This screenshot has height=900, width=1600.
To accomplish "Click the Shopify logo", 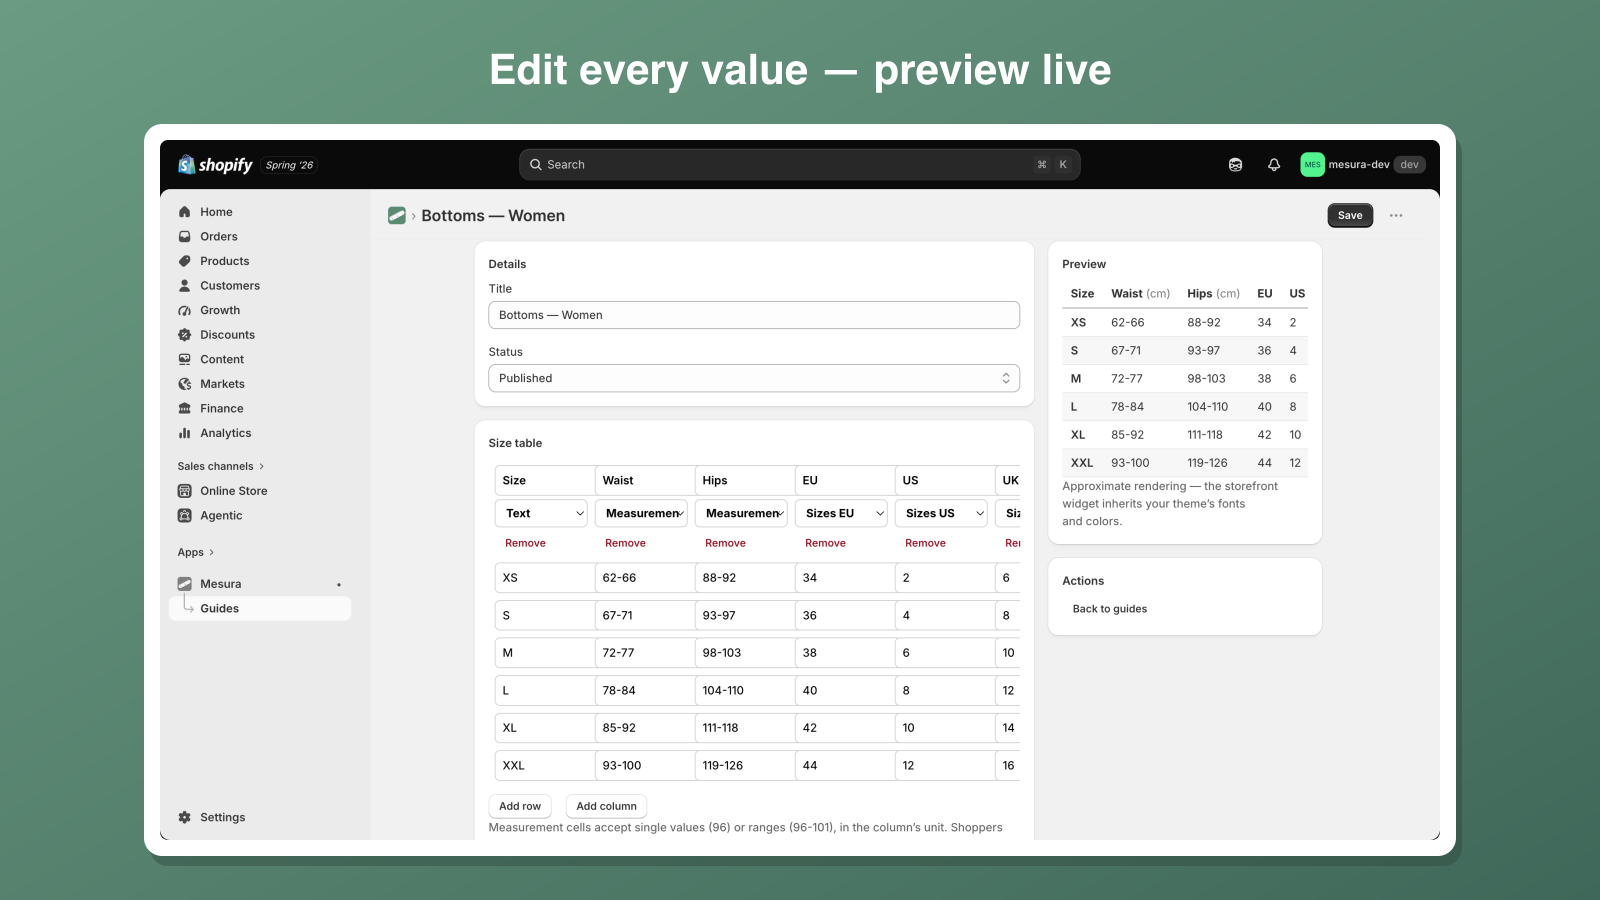I will [215, 165].
